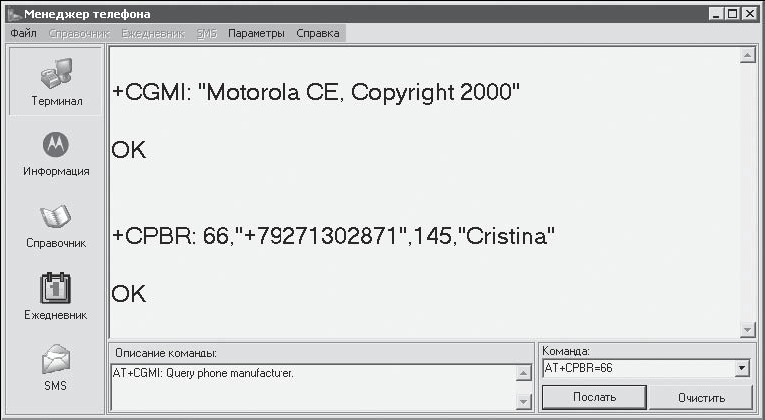This screenshot has height=420, width=765.
Task: Click the command description text box
Action: coord(312,387)
